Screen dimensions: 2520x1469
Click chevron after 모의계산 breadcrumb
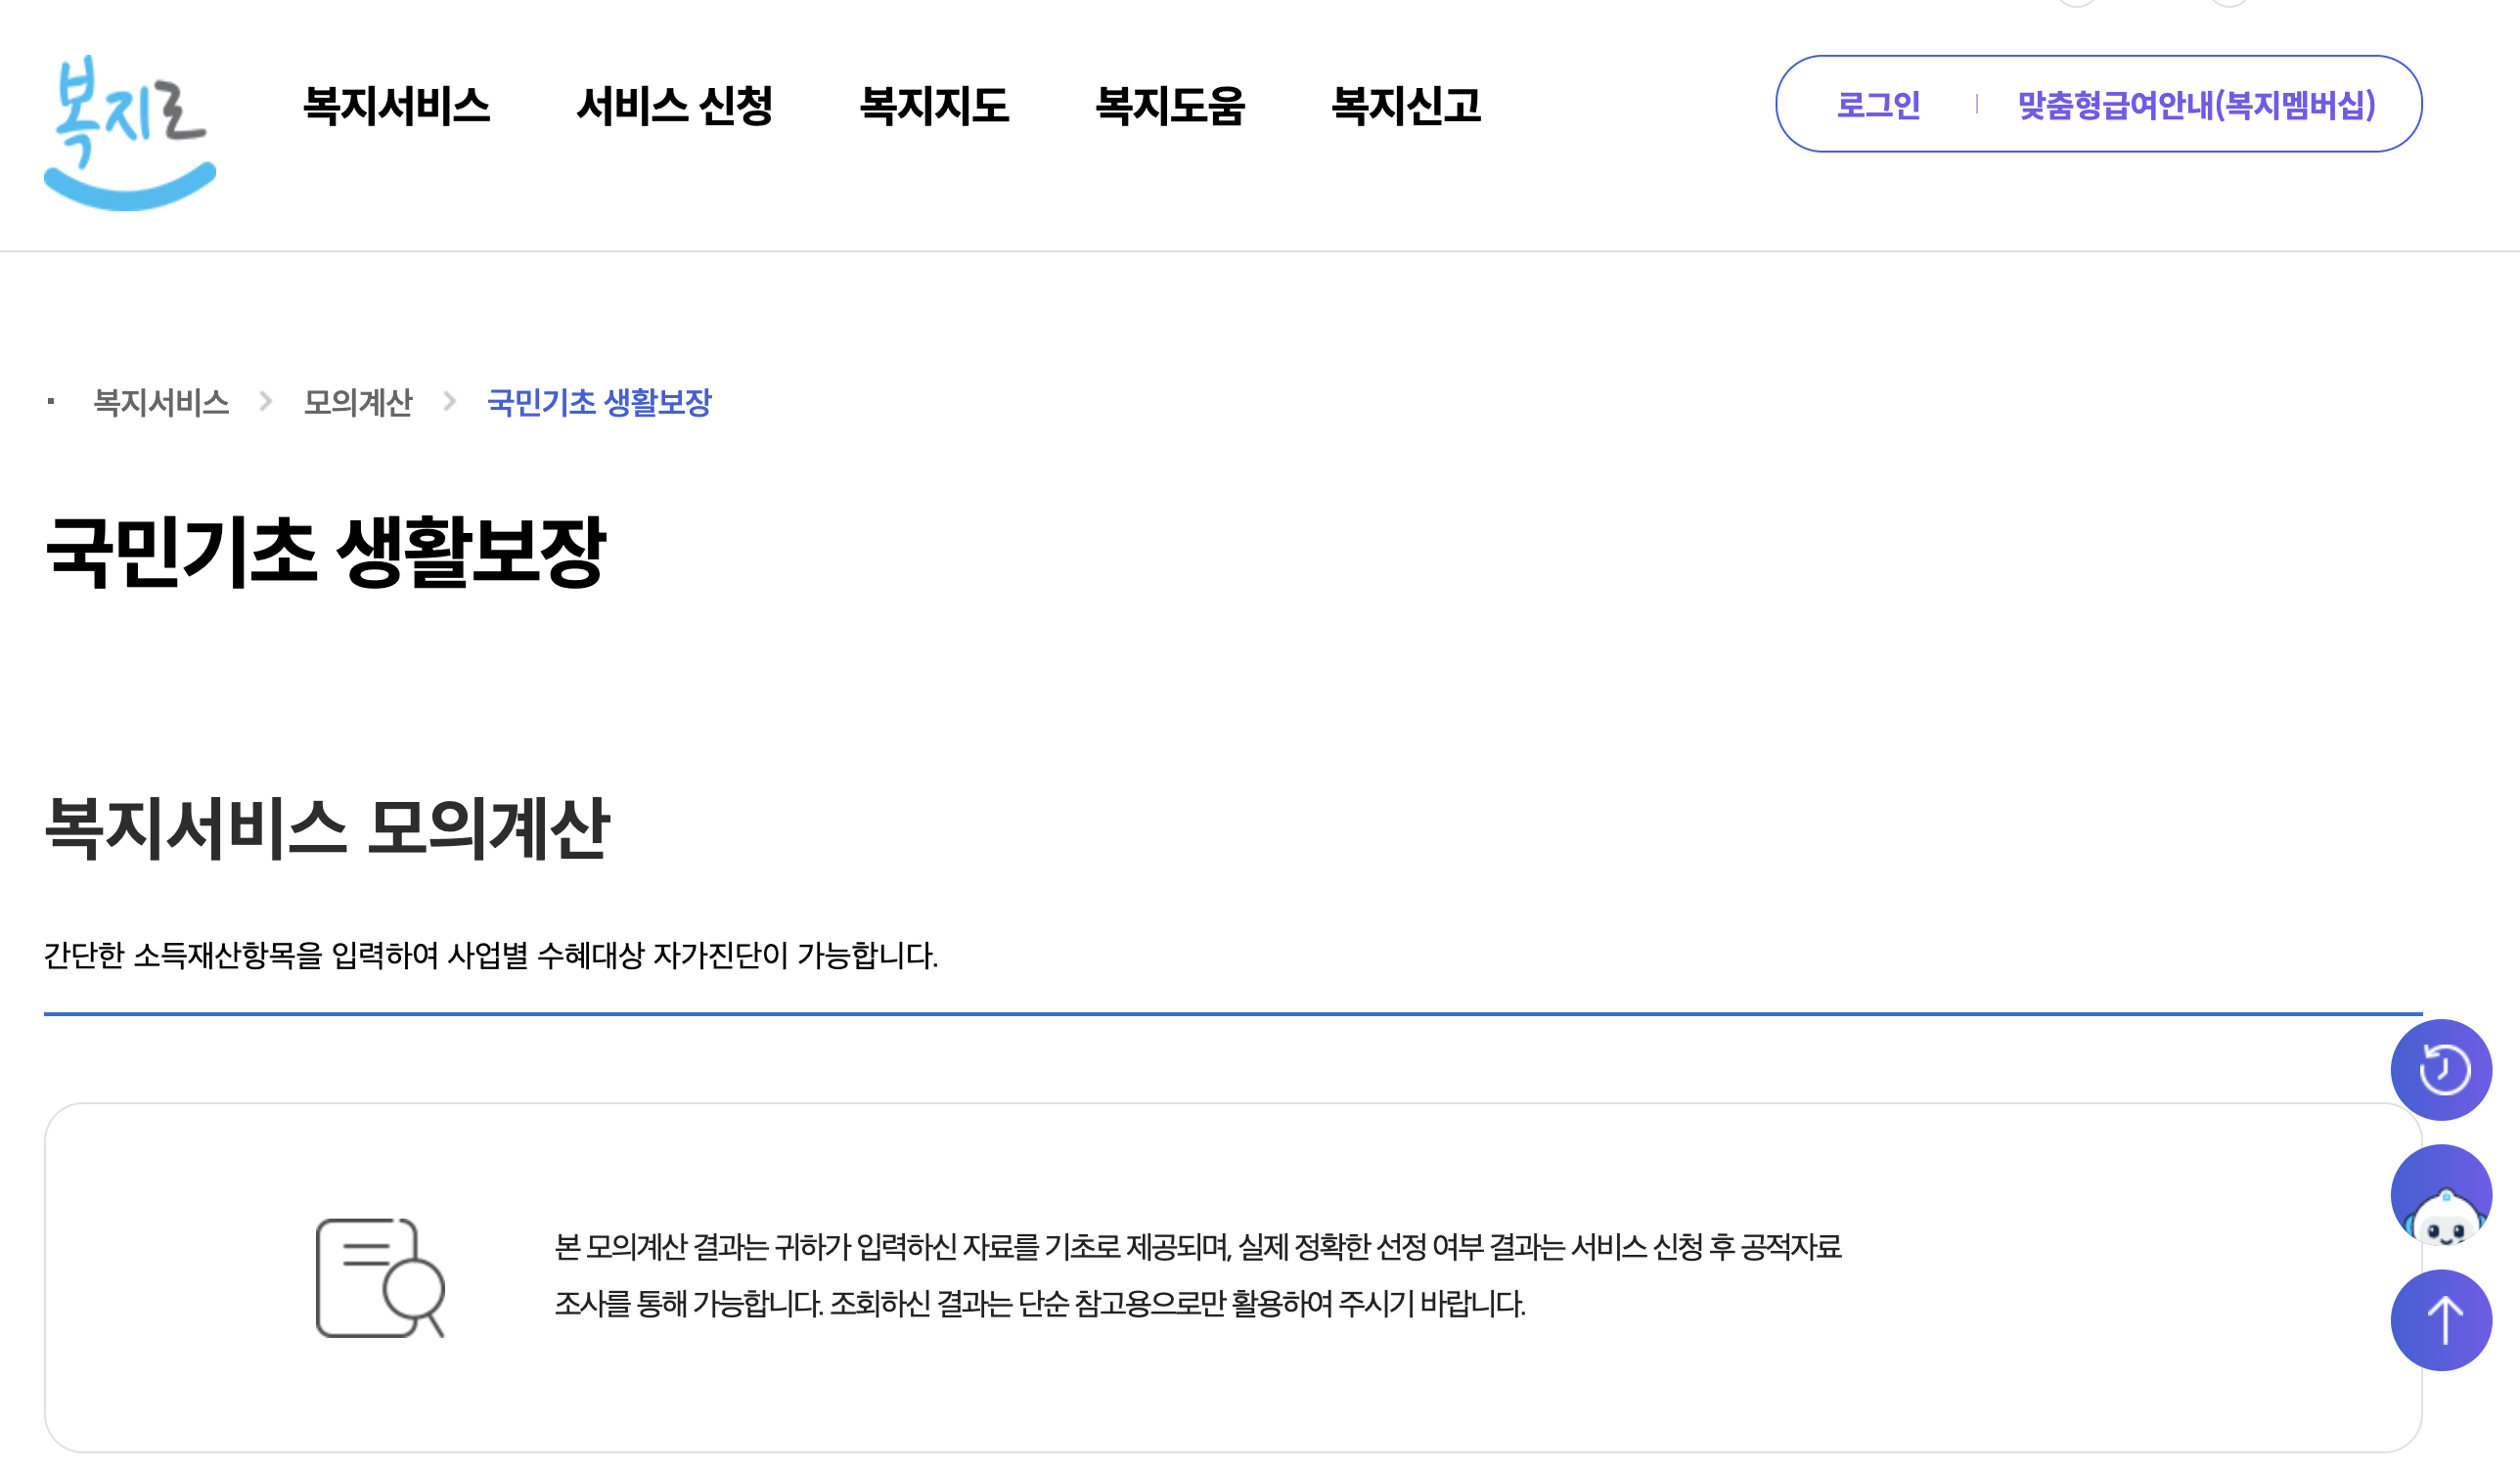pos(450,402)
